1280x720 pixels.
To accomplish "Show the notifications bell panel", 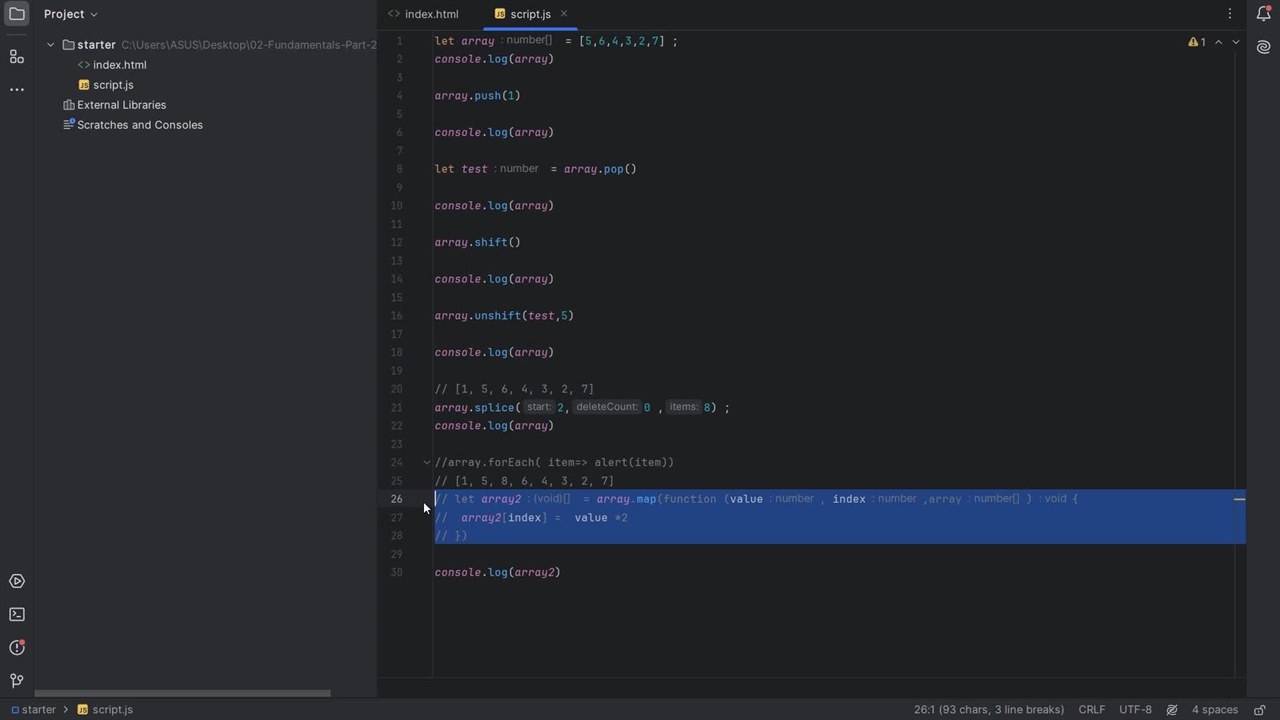I will [x=1263, y=14].
